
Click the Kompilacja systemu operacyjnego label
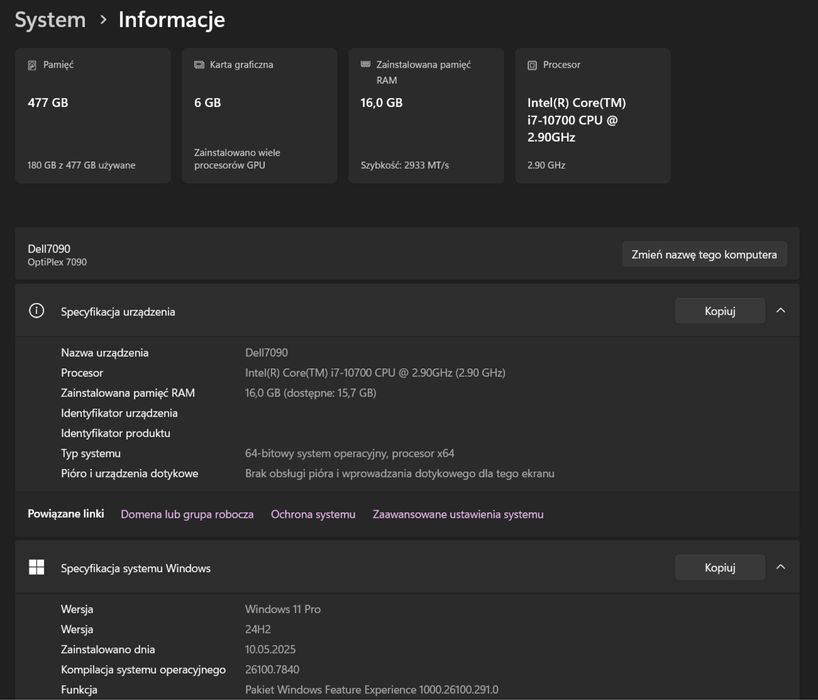click(x=143, y=670)
